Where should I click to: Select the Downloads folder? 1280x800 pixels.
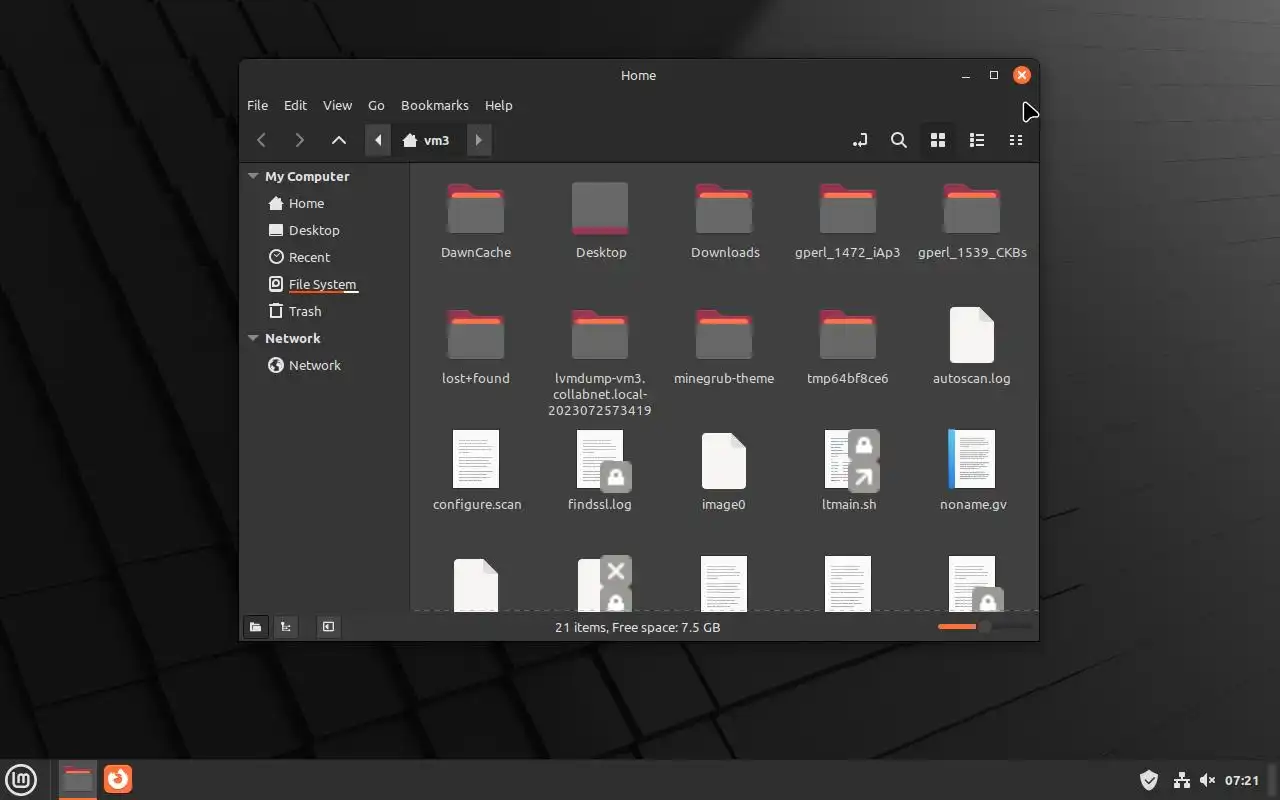(725, 222)
